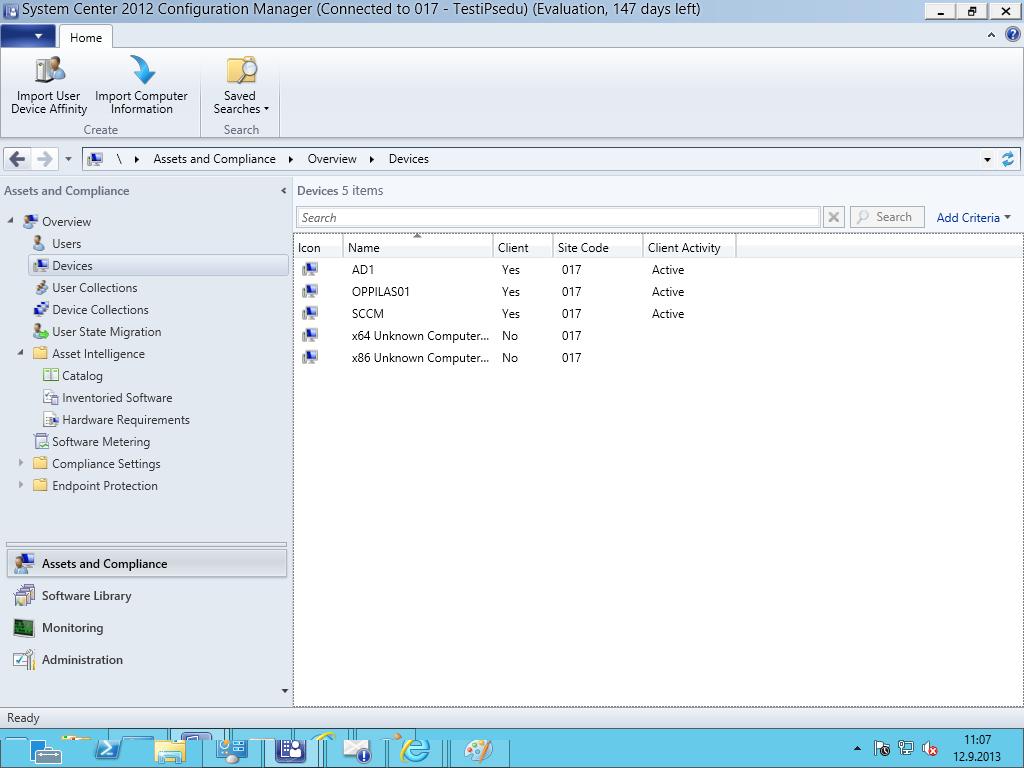Click the root computer icon in address bar

click(x=95, y=159)
